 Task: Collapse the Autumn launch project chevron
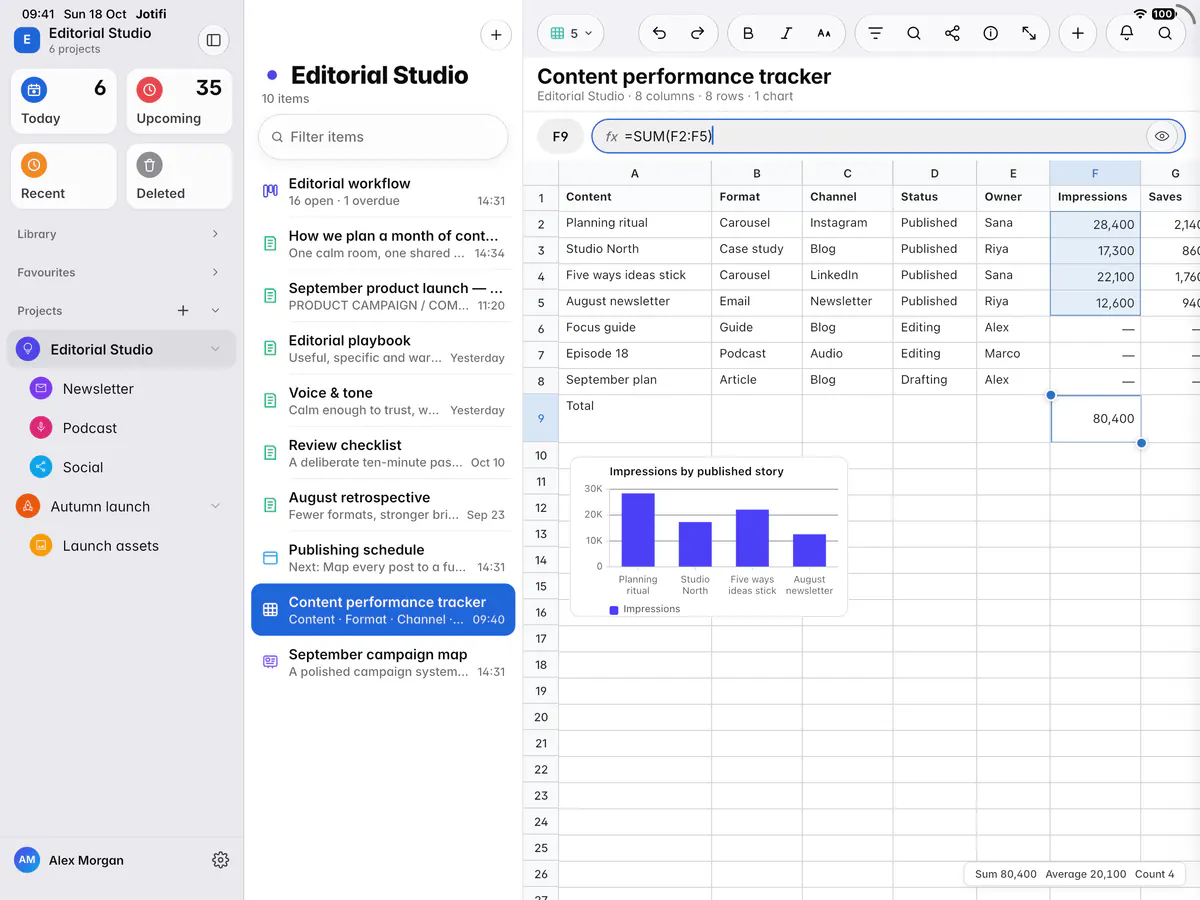[x=215, y=506]
